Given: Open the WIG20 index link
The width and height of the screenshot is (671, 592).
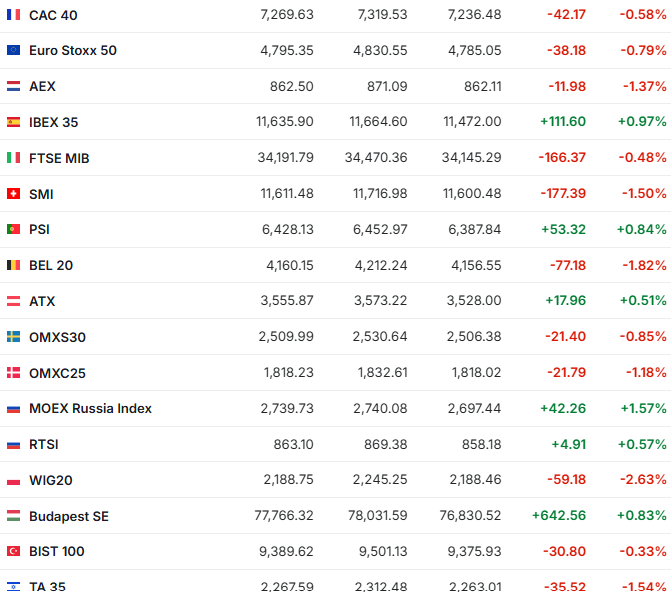Looking at the screenshot, I should (50, 480).
